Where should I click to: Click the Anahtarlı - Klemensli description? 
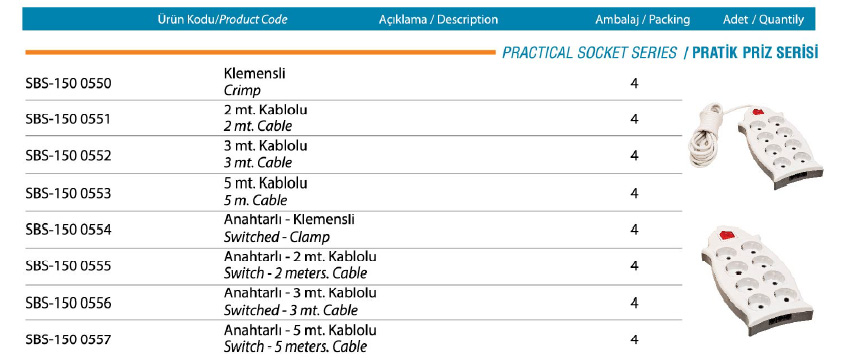pos(289,220)
